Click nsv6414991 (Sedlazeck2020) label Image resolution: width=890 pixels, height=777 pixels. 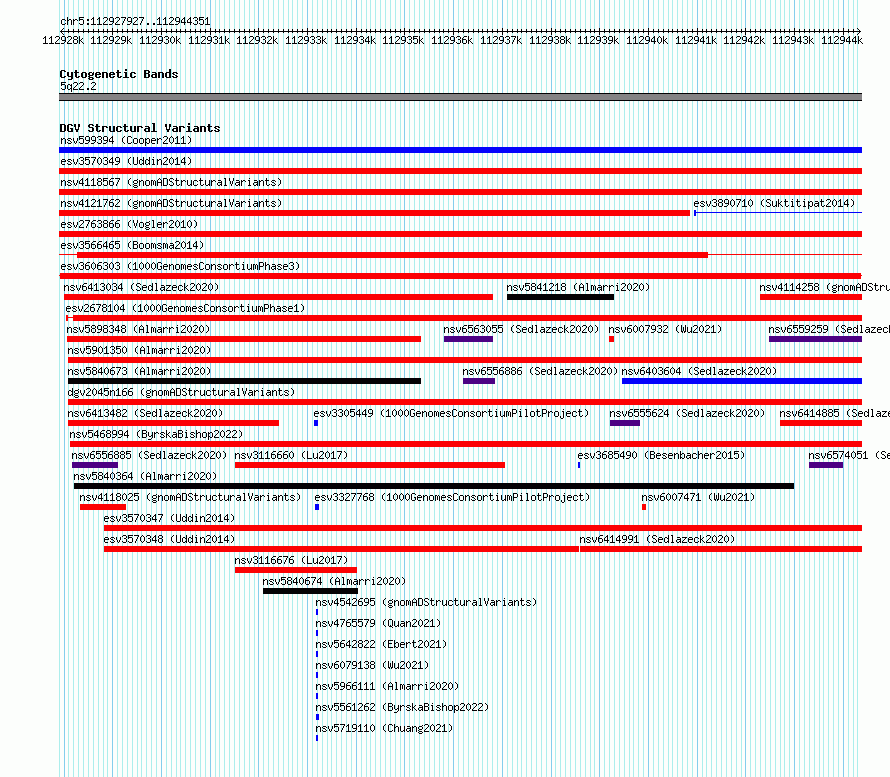(x=657, y=539)
